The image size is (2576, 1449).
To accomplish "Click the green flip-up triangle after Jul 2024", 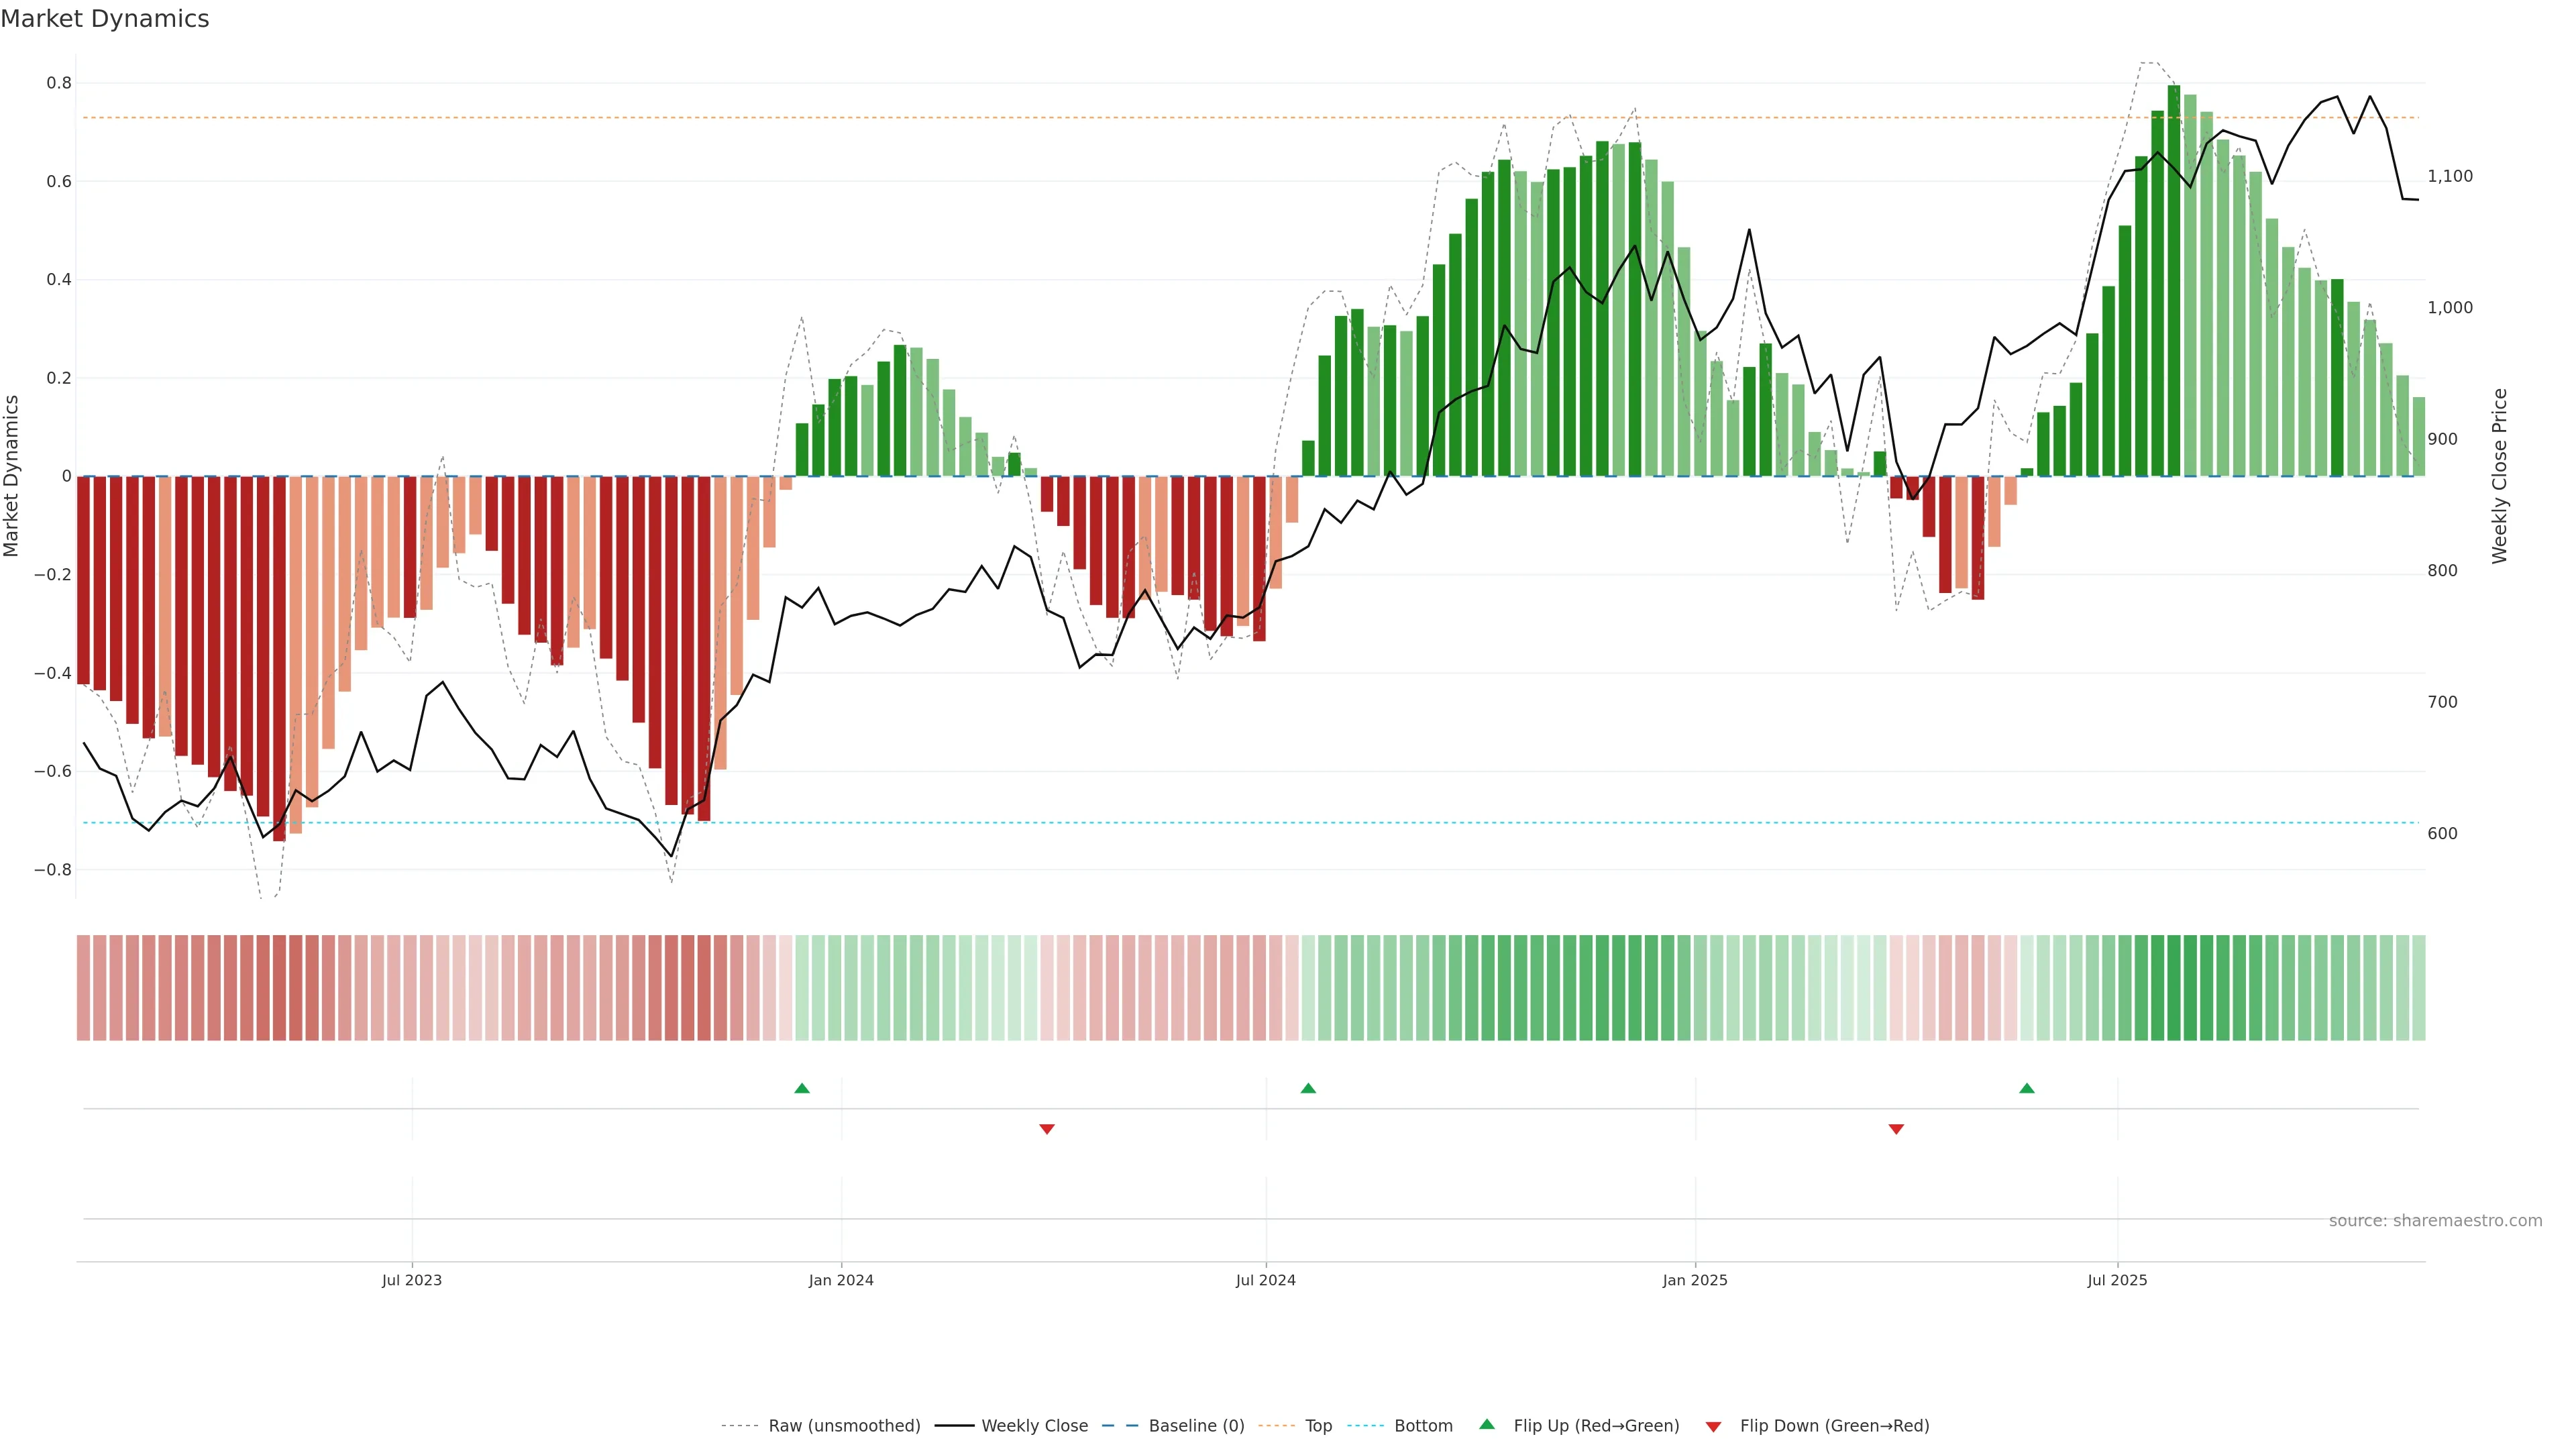I will (1308, 1088).
